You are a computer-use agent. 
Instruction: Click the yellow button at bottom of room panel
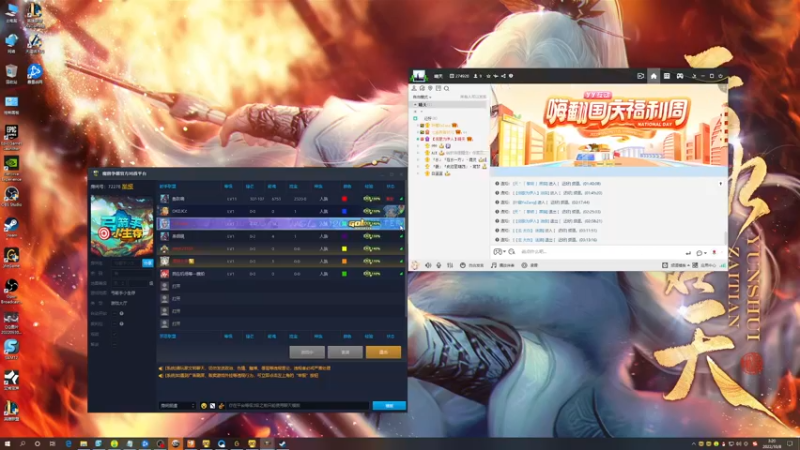tap(383, 352)
